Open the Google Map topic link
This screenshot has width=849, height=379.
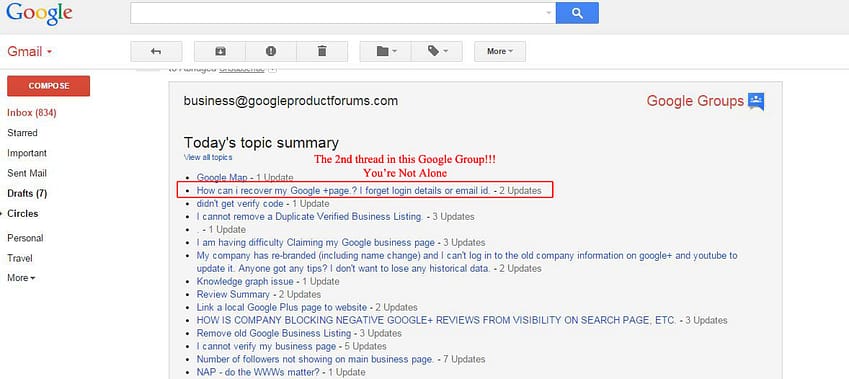pyautogui.click(x=222, y=178)
